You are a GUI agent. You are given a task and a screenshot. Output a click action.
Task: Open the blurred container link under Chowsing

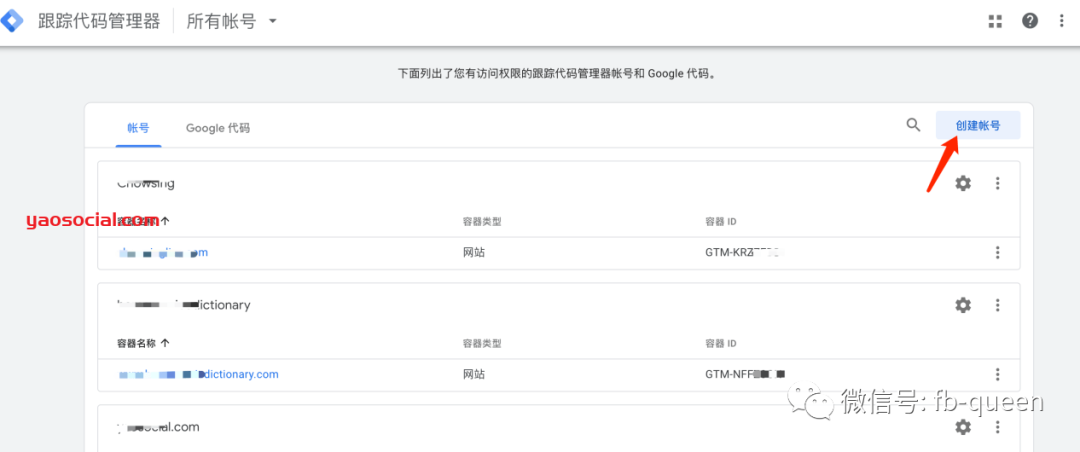(163, 253)
